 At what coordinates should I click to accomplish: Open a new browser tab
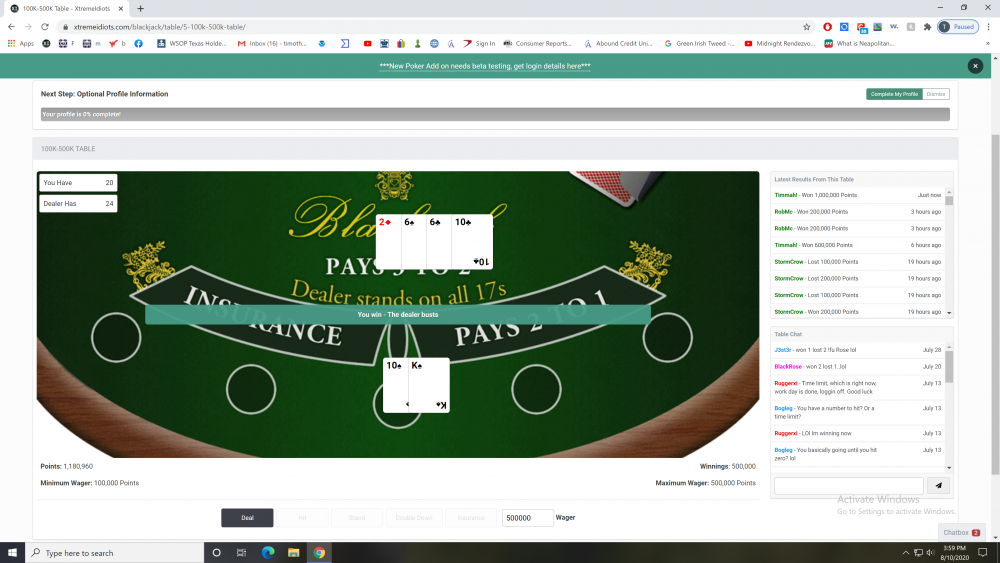click(140, 8)
